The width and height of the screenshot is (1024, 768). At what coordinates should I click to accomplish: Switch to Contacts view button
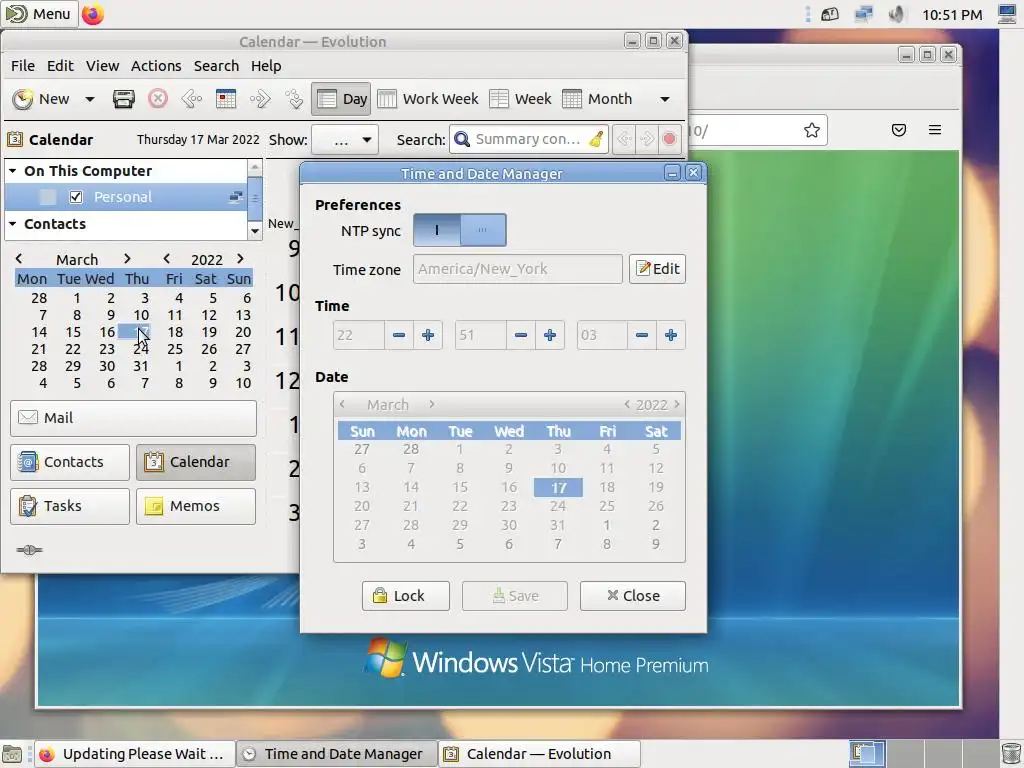pos(70,462)
